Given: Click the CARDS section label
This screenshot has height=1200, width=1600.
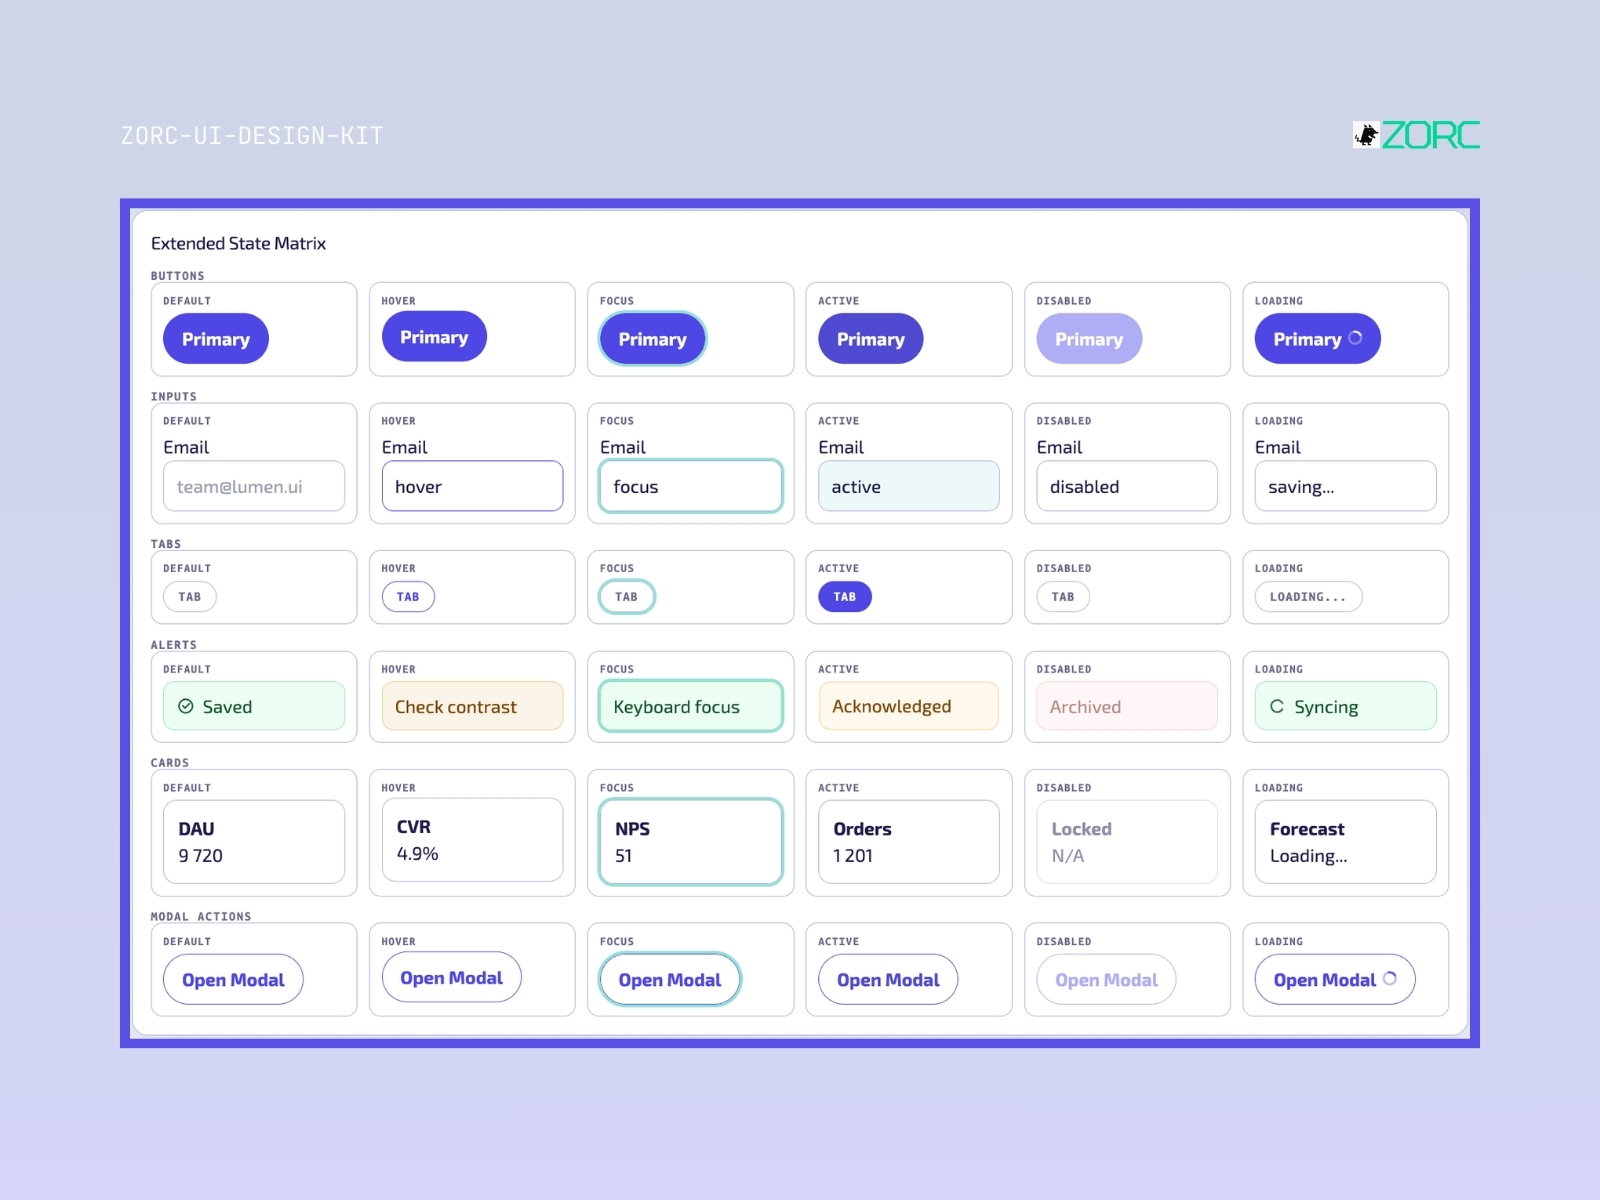Looking at the screenshot, I should pos(170,763).
